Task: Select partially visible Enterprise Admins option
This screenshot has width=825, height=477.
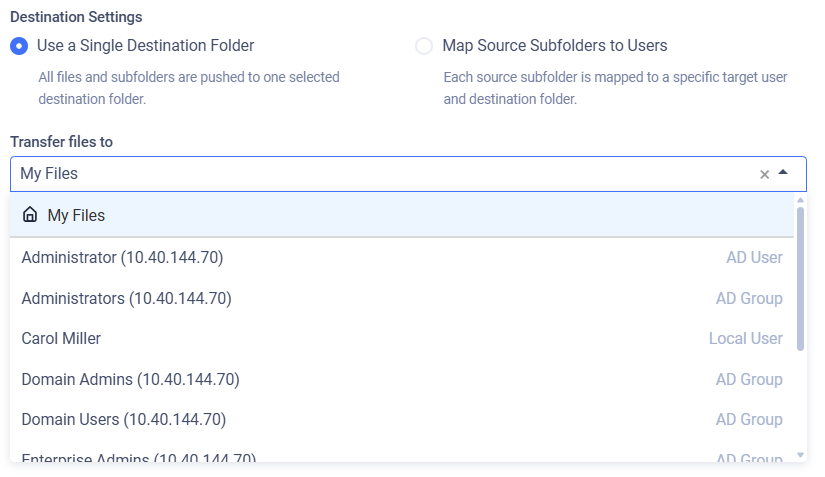Action: pos(401,455)
